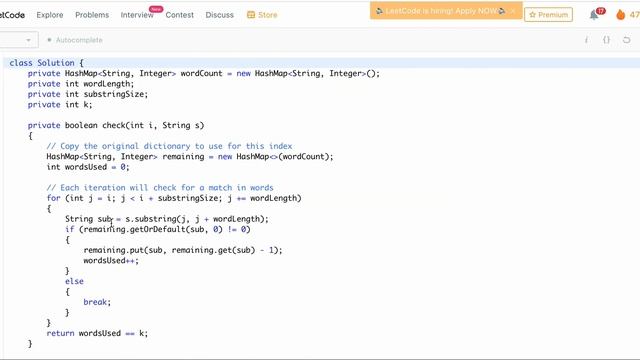Screen dimensions: 640x360
Task: Dismiss the hiring banner with X
Action: click(x=513, y=11)
